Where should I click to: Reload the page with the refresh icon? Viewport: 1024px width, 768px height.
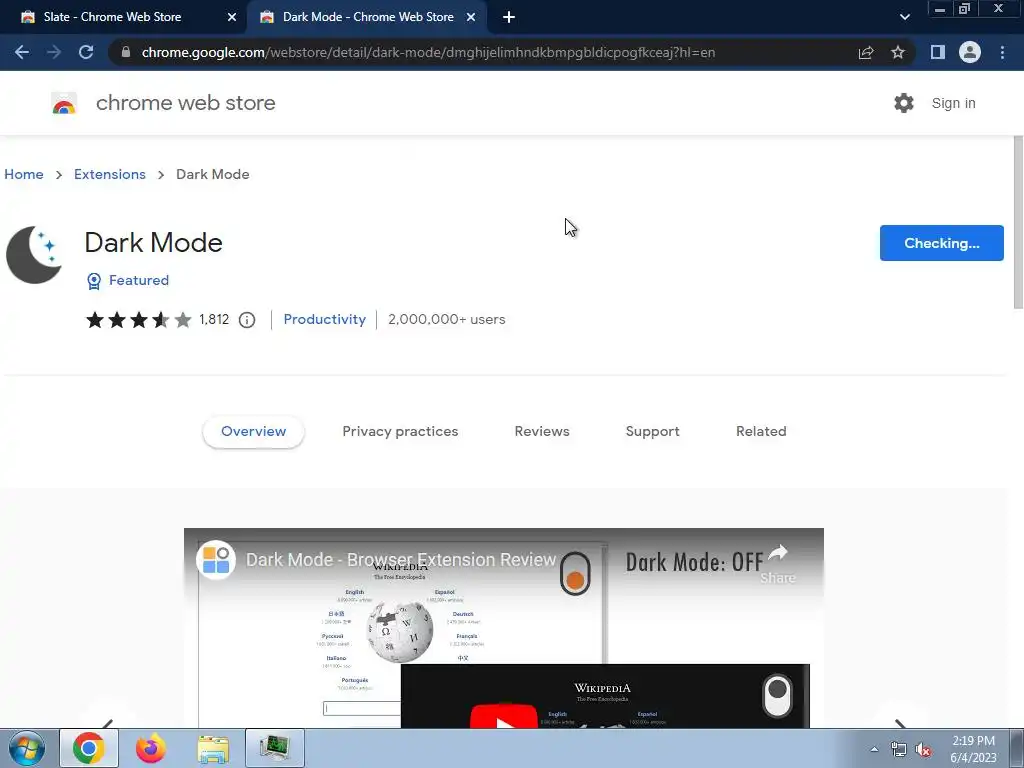click(x=86, y=52)
